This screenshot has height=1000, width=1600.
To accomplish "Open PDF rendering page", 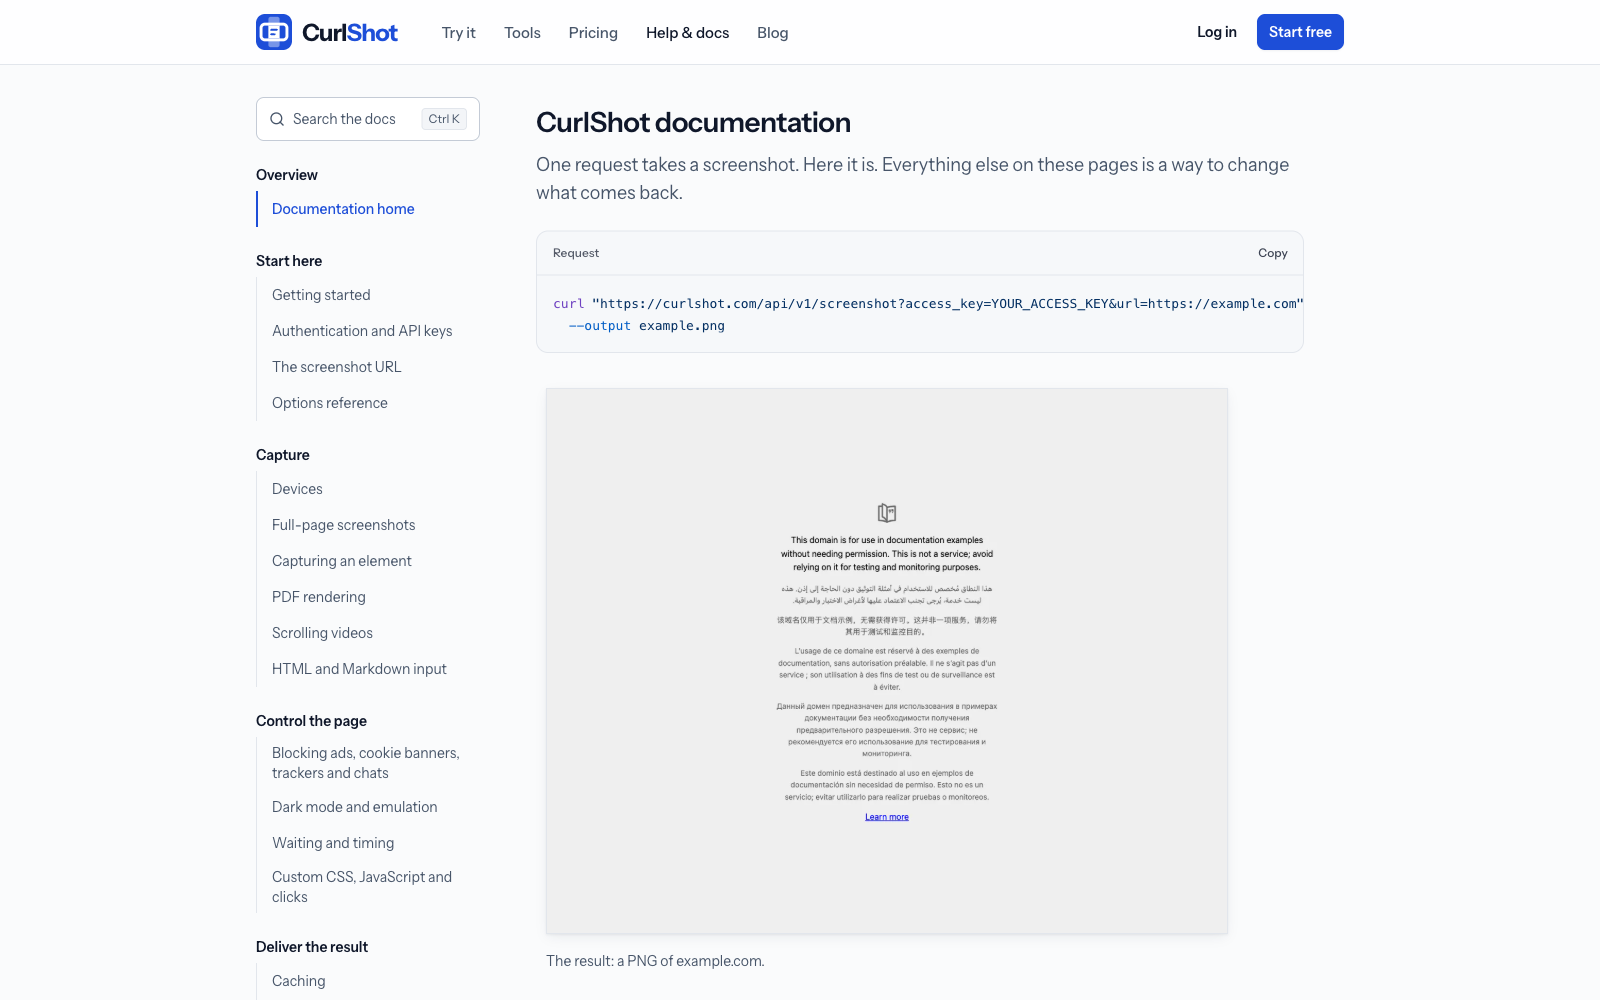I will [319, 597].
